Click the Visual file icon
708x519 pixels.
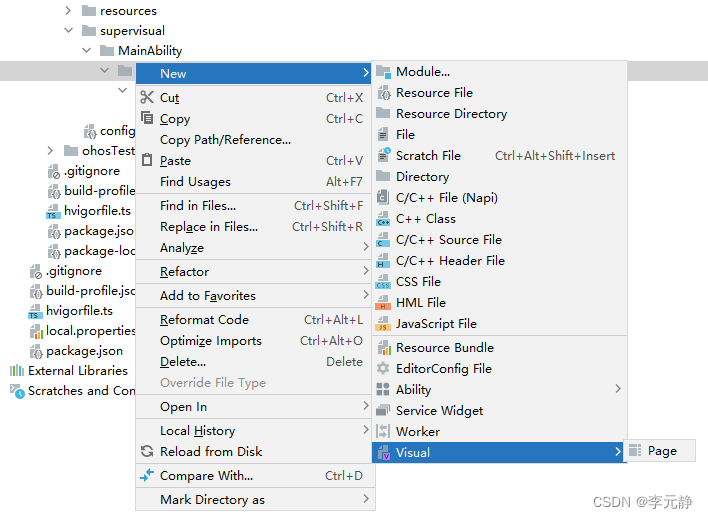tap(384, 452)
